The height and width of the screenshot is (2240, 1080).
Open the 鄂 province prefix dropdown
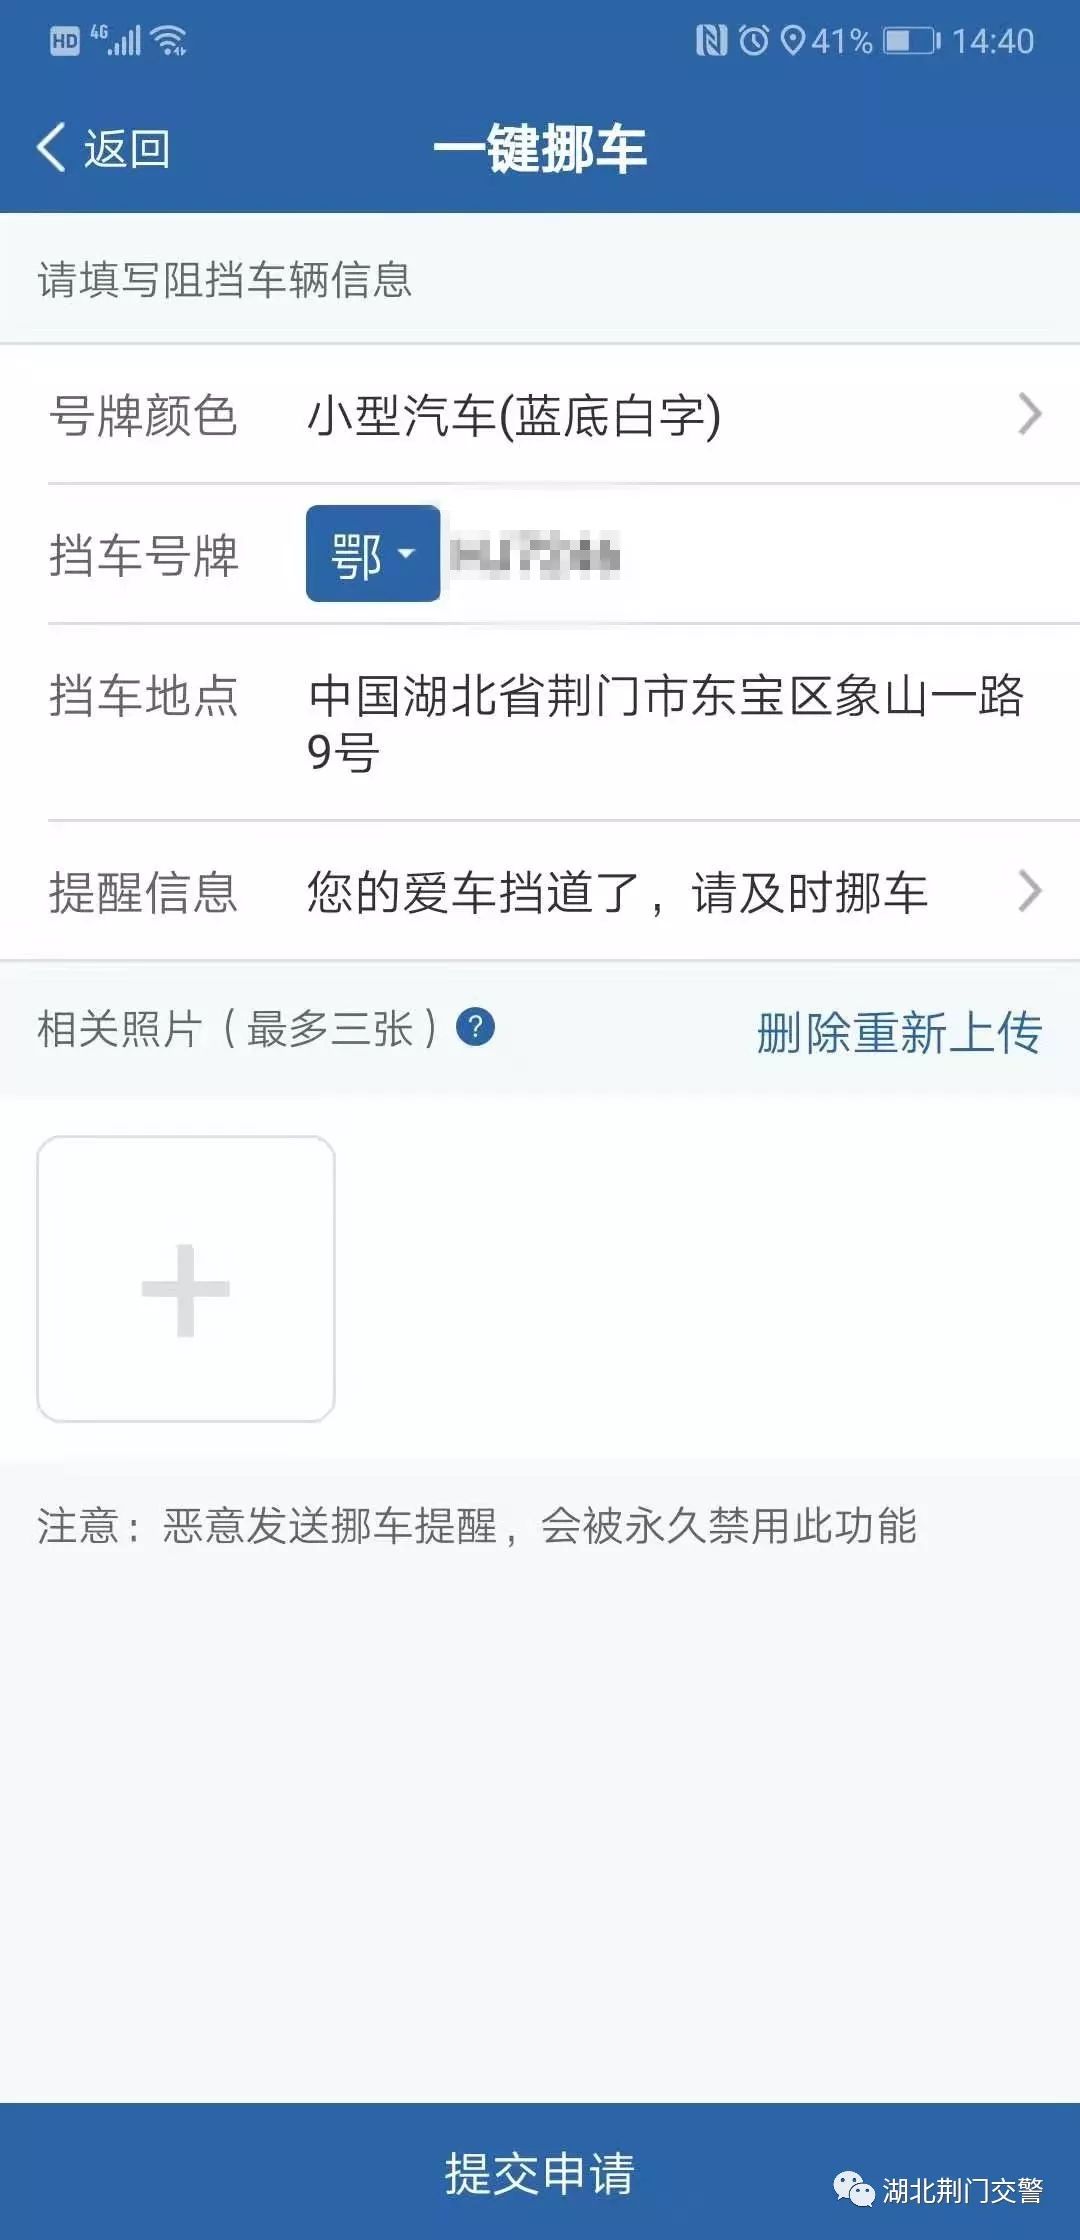[x=373, y=554]
